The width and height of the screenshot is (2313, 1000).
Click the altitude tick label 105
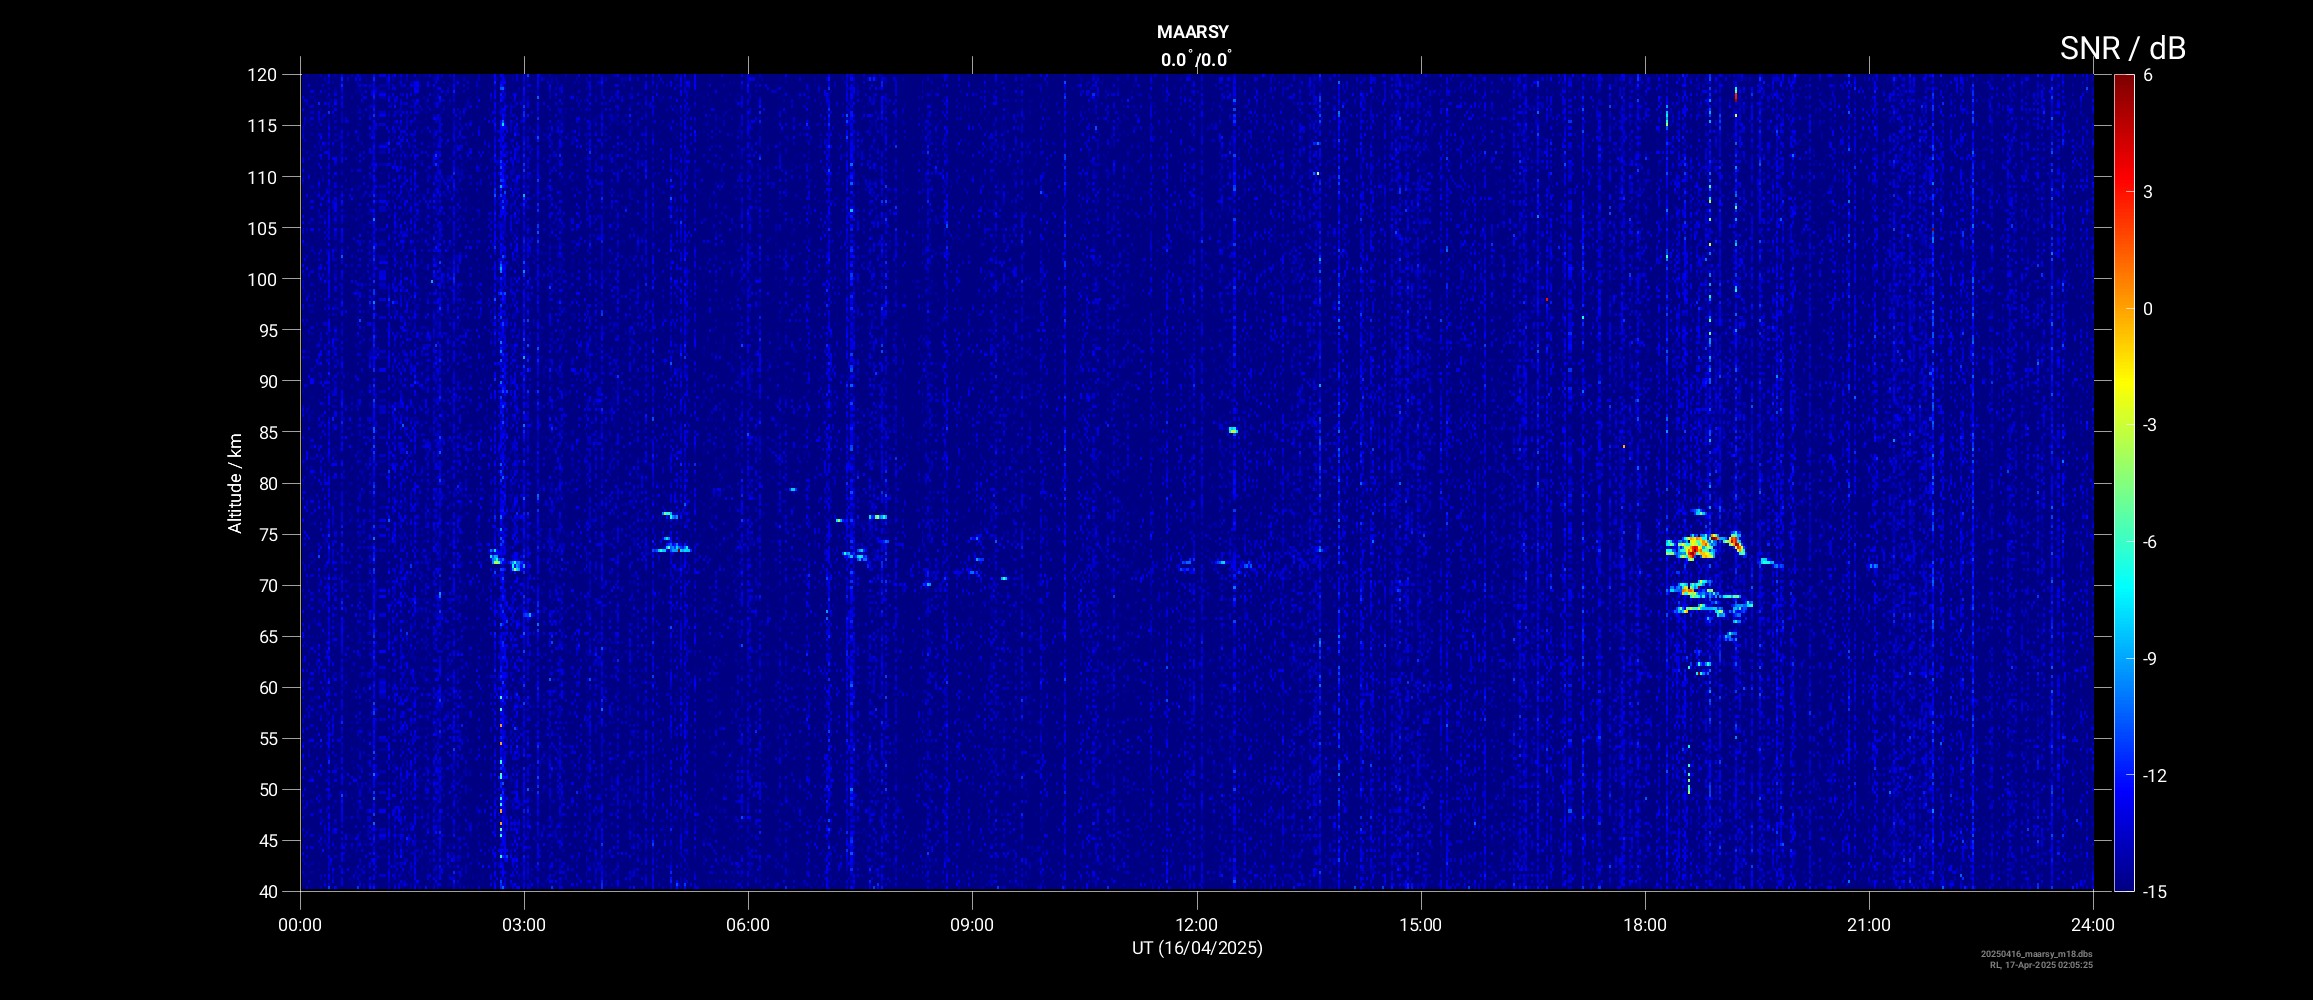[x=262, y=228]
